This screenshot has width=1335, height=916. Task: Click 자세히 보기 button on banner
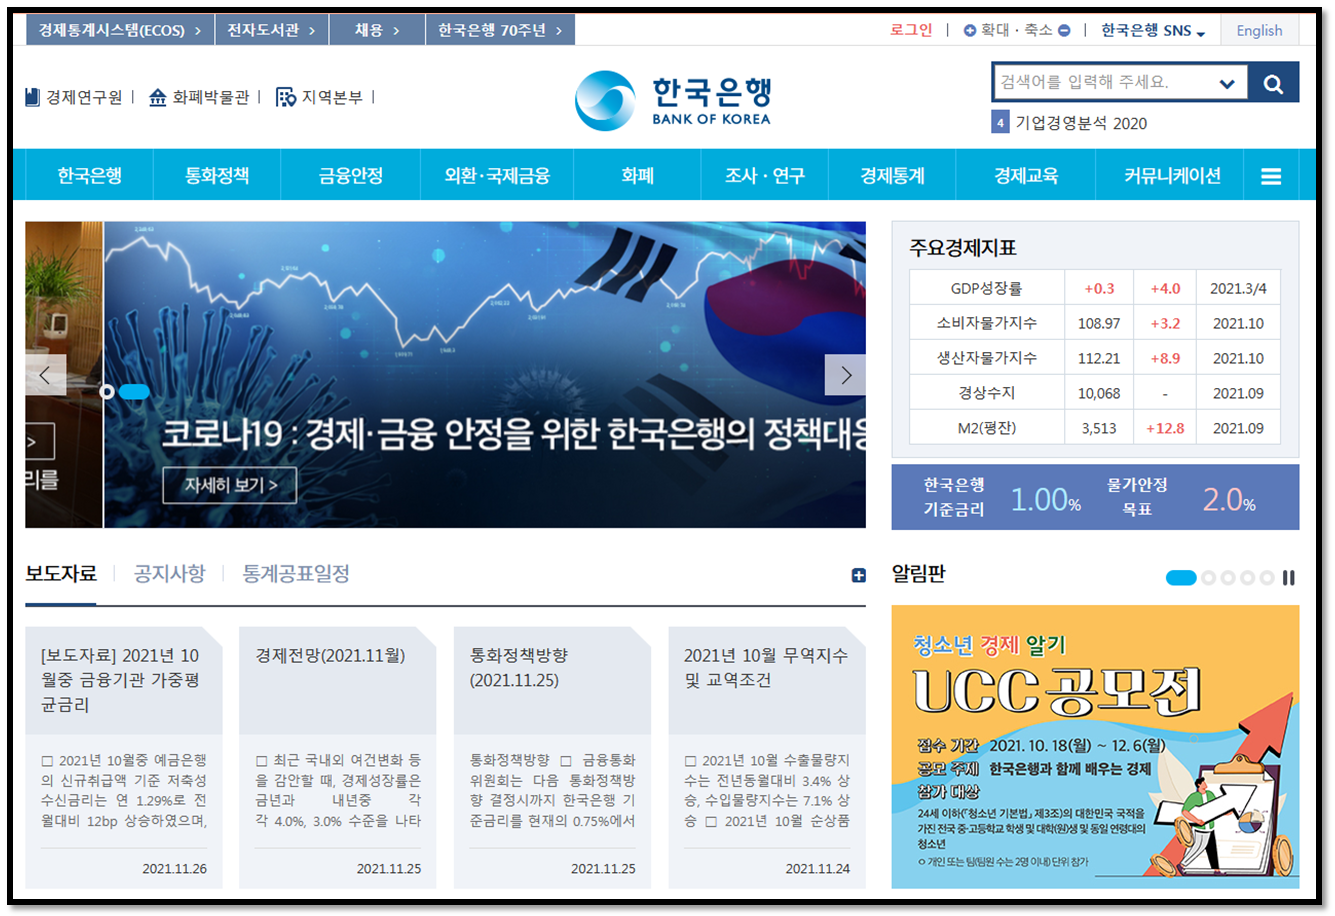(x=230, y=485)
